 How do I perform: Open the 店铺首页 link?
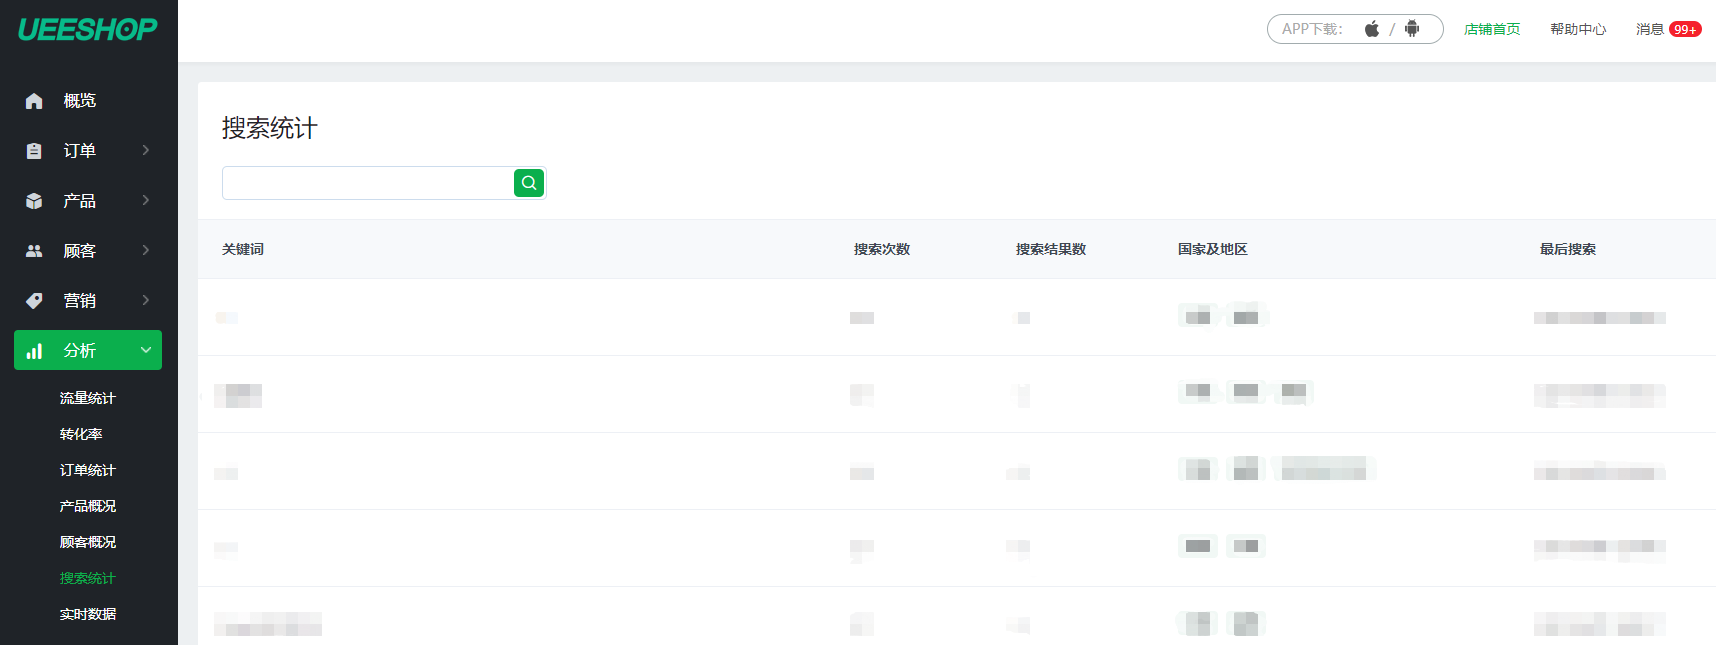point(1491,29)
